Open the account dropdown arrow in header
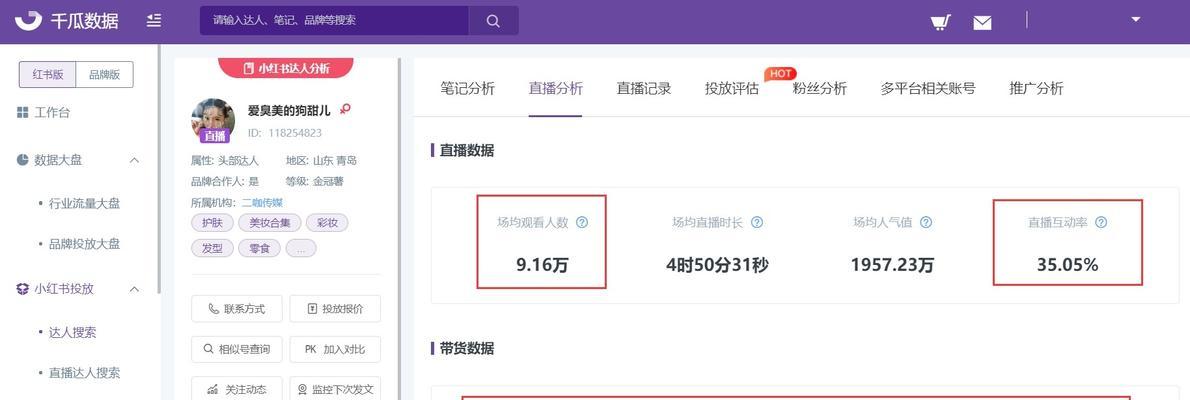The height and width of the screenshot is (400, 1190). [1135, 19]
